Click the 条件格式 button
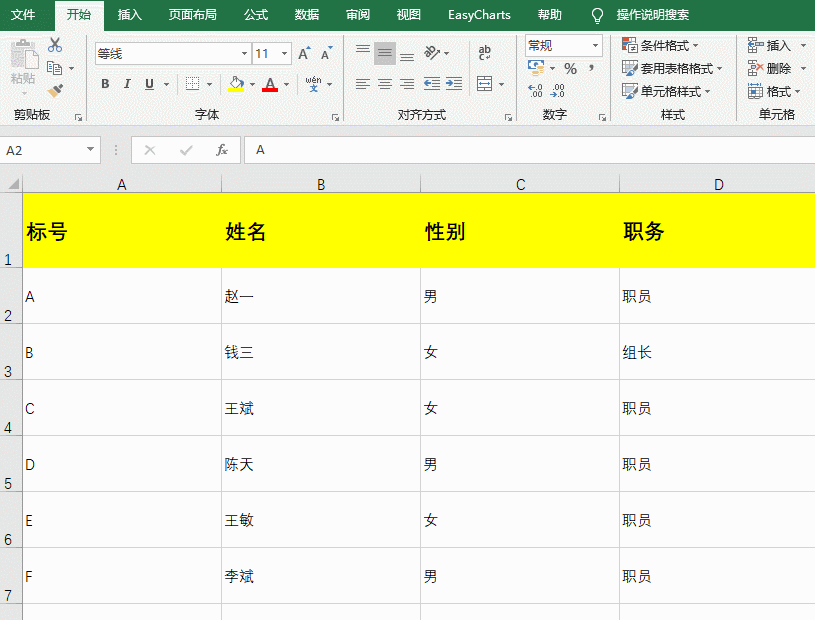Image resolution: width=815 pixels, height=620 pixels. (661, 46)
